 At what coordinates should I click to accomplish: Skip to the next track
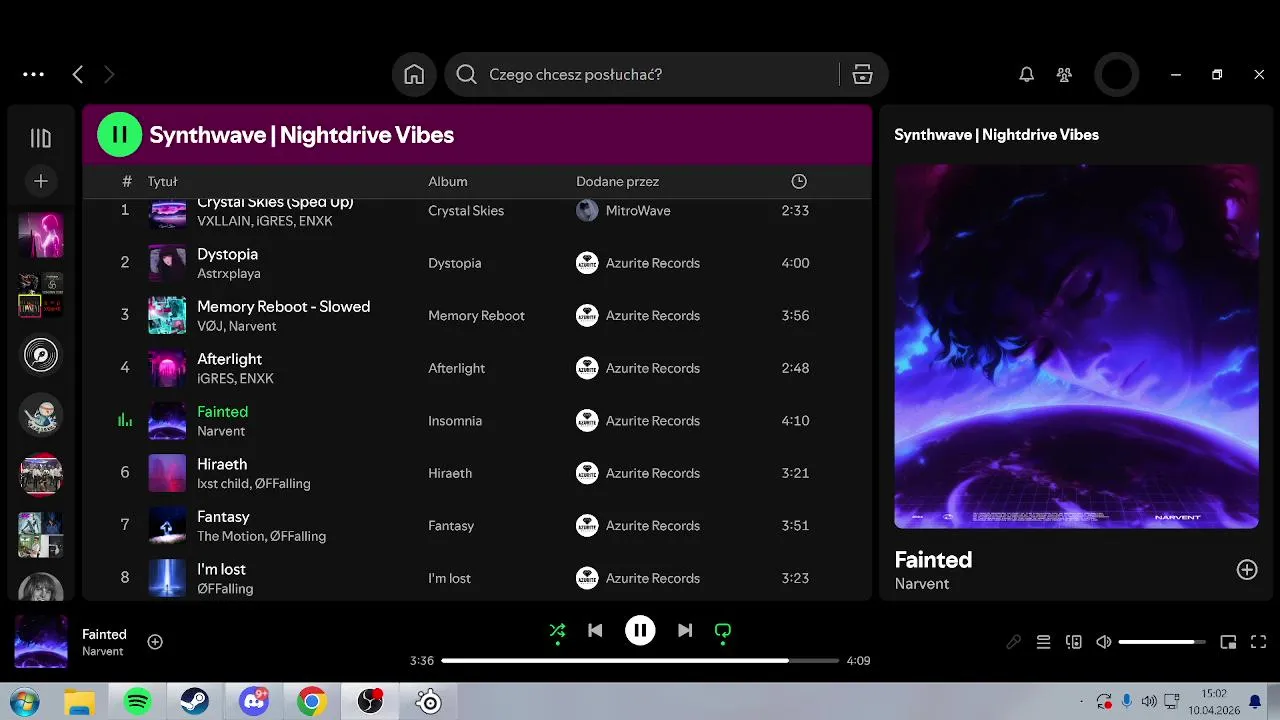click(x=685, y=630)
